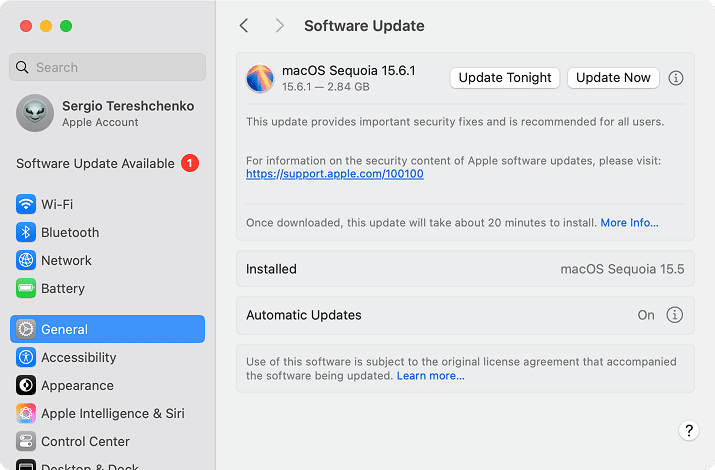
Task: Select Accessibility in the sidebar
Action: tap(108, 357)
